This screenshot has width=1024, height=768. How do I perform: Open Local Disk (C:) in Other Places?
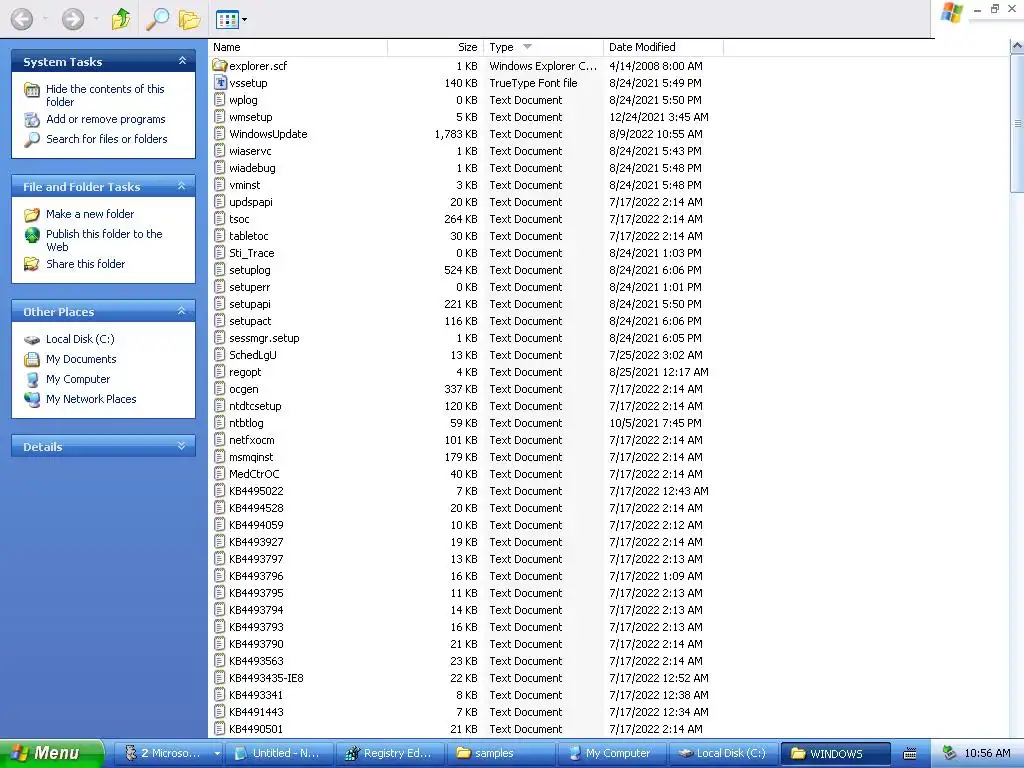(80, 339)
